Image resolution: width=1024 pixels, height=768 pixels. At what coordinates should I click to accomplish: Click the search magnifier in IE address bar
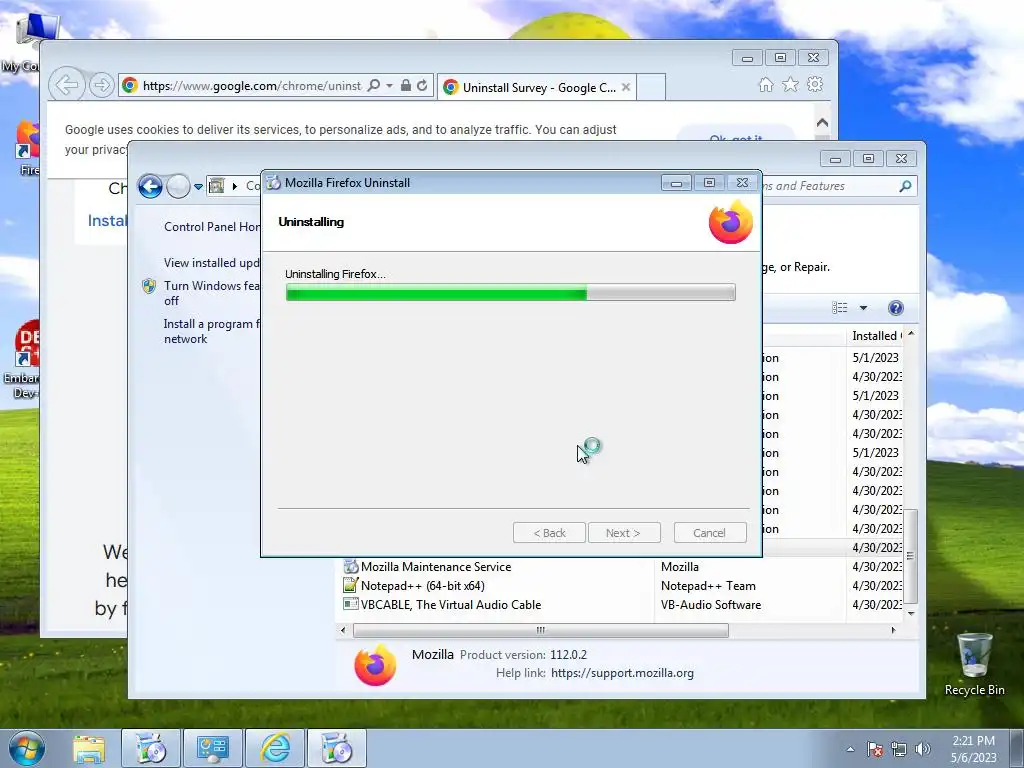[x=374, y=86]
